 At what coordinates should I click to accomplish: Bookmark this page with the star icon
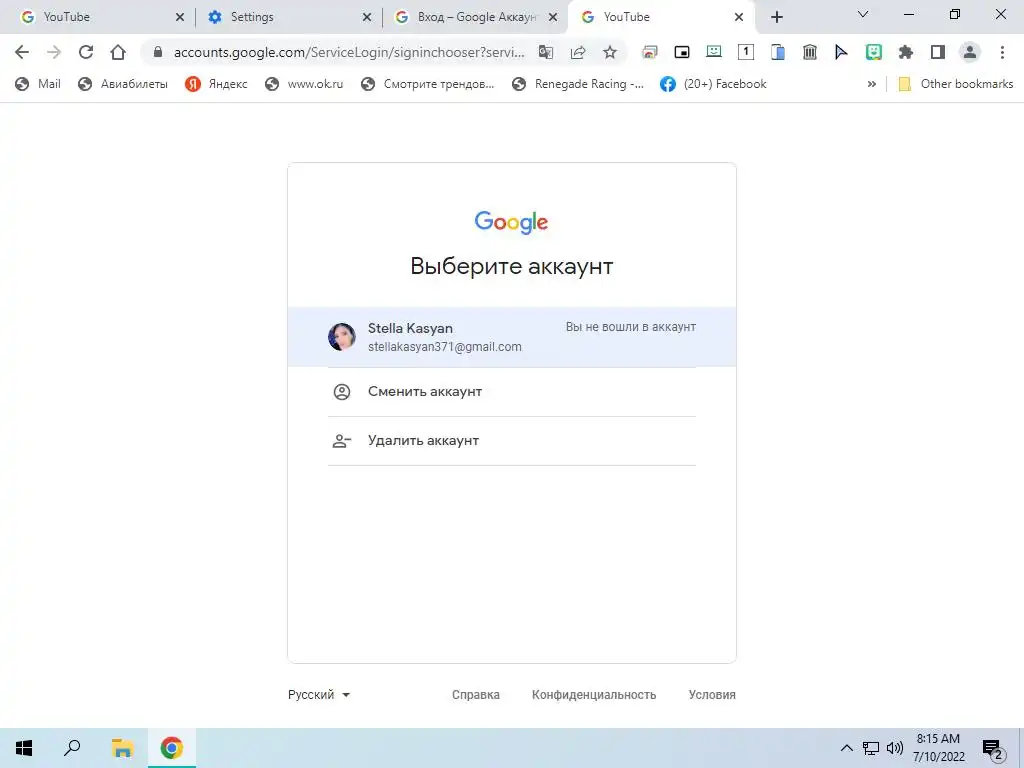click(x=610, y=52)
